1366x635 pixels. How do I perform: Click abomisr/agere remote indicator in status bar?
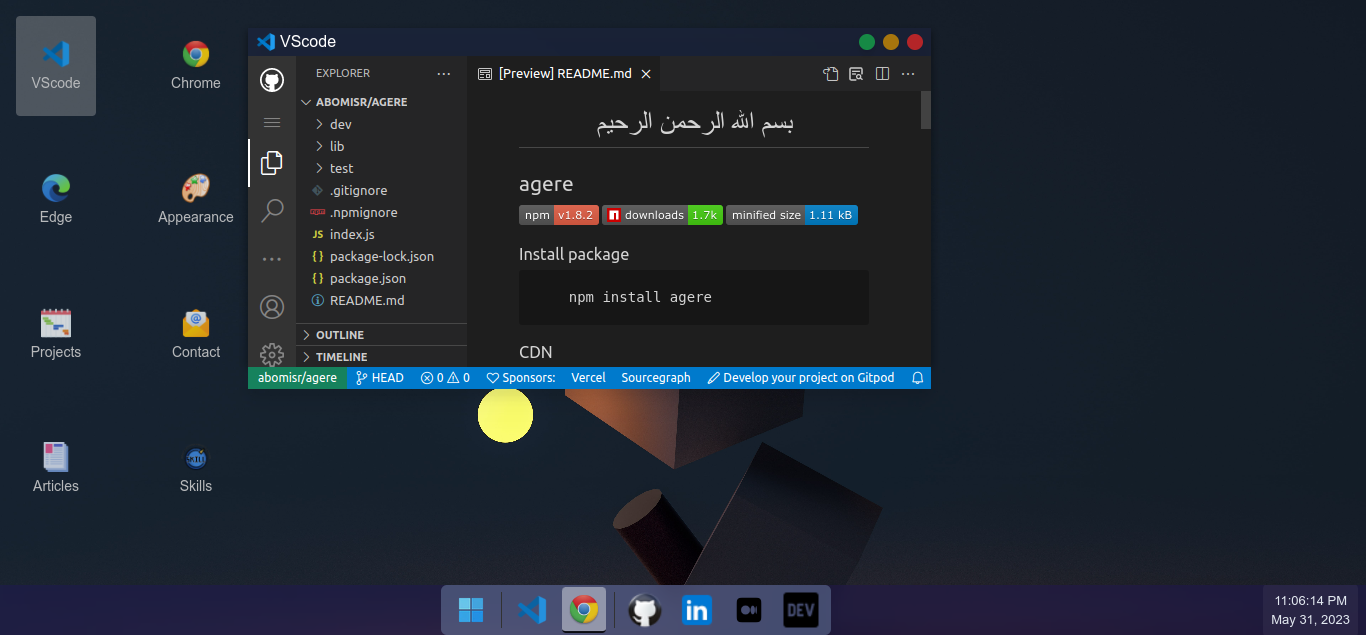click(297, 378)
